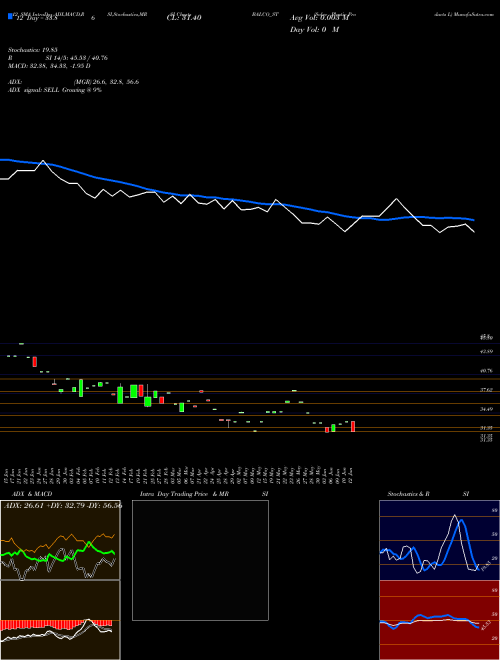Open the ADX line chart panel
Image resolution: width=500 pixels, height=660 pixels.
click(x=60, y=540)
